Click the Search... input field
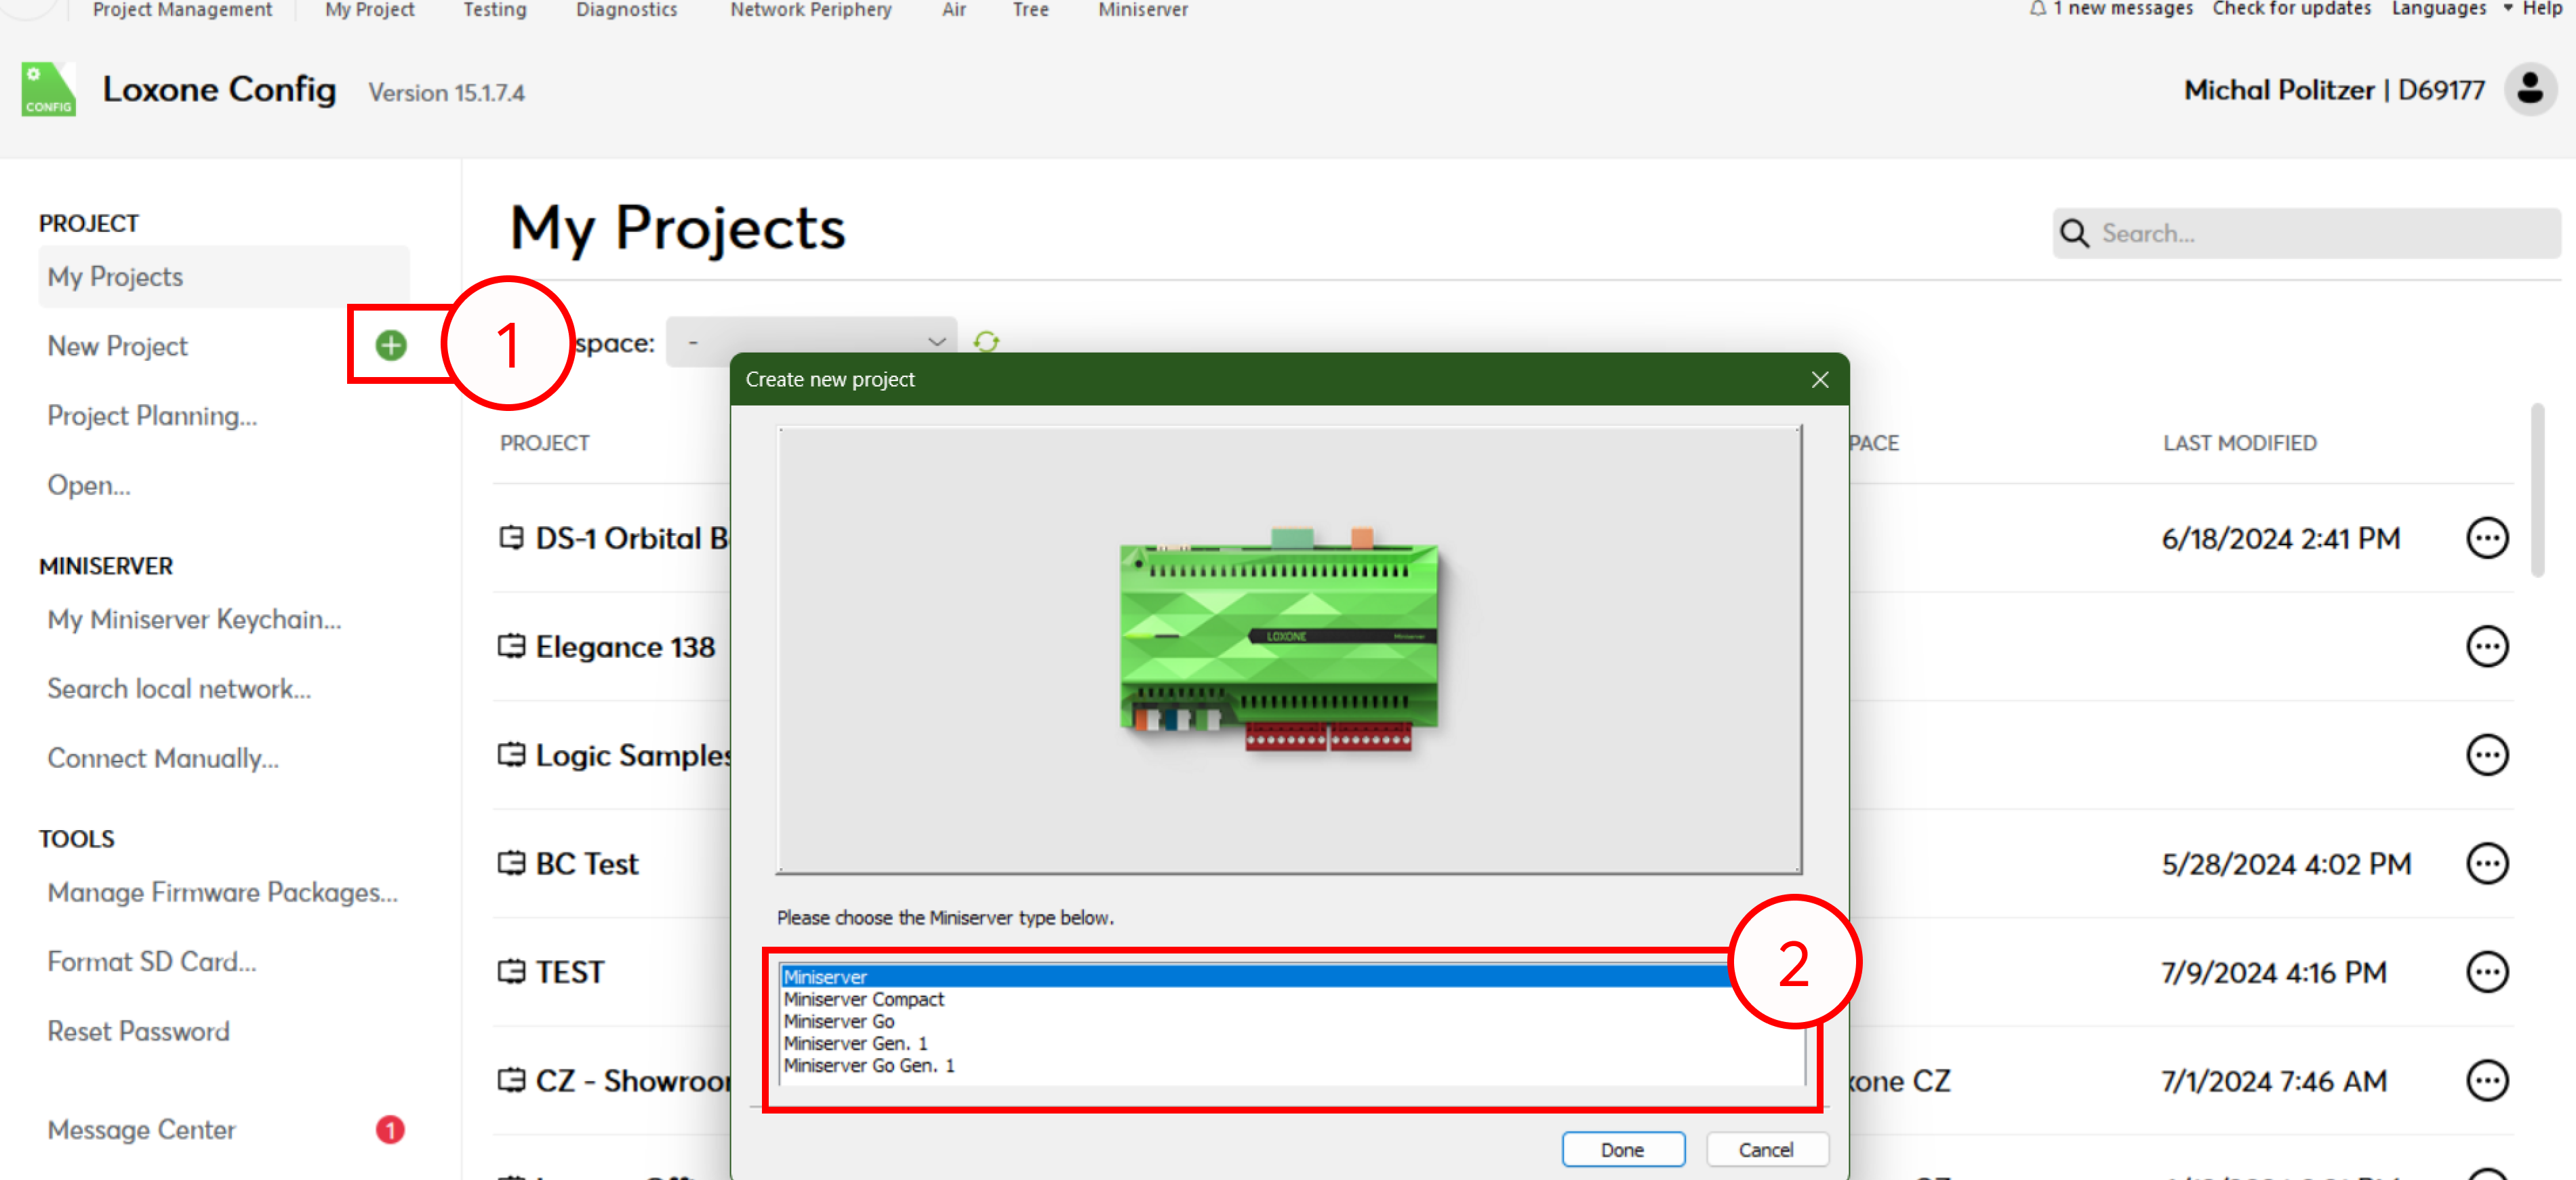 coord(2306,234)
